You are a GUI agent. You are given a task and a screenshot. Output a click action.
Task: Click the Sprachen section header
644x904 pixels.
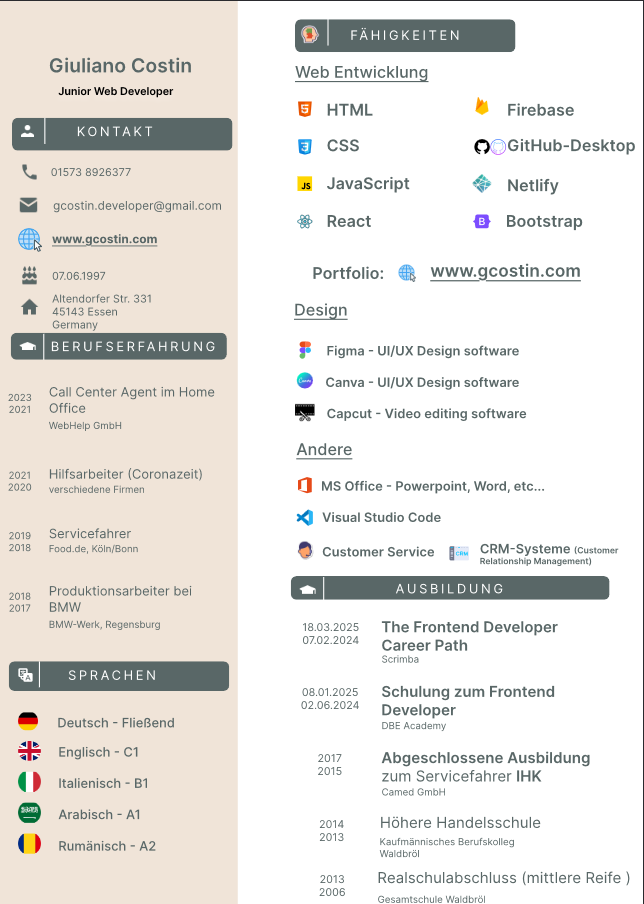[x=119, y=676]
